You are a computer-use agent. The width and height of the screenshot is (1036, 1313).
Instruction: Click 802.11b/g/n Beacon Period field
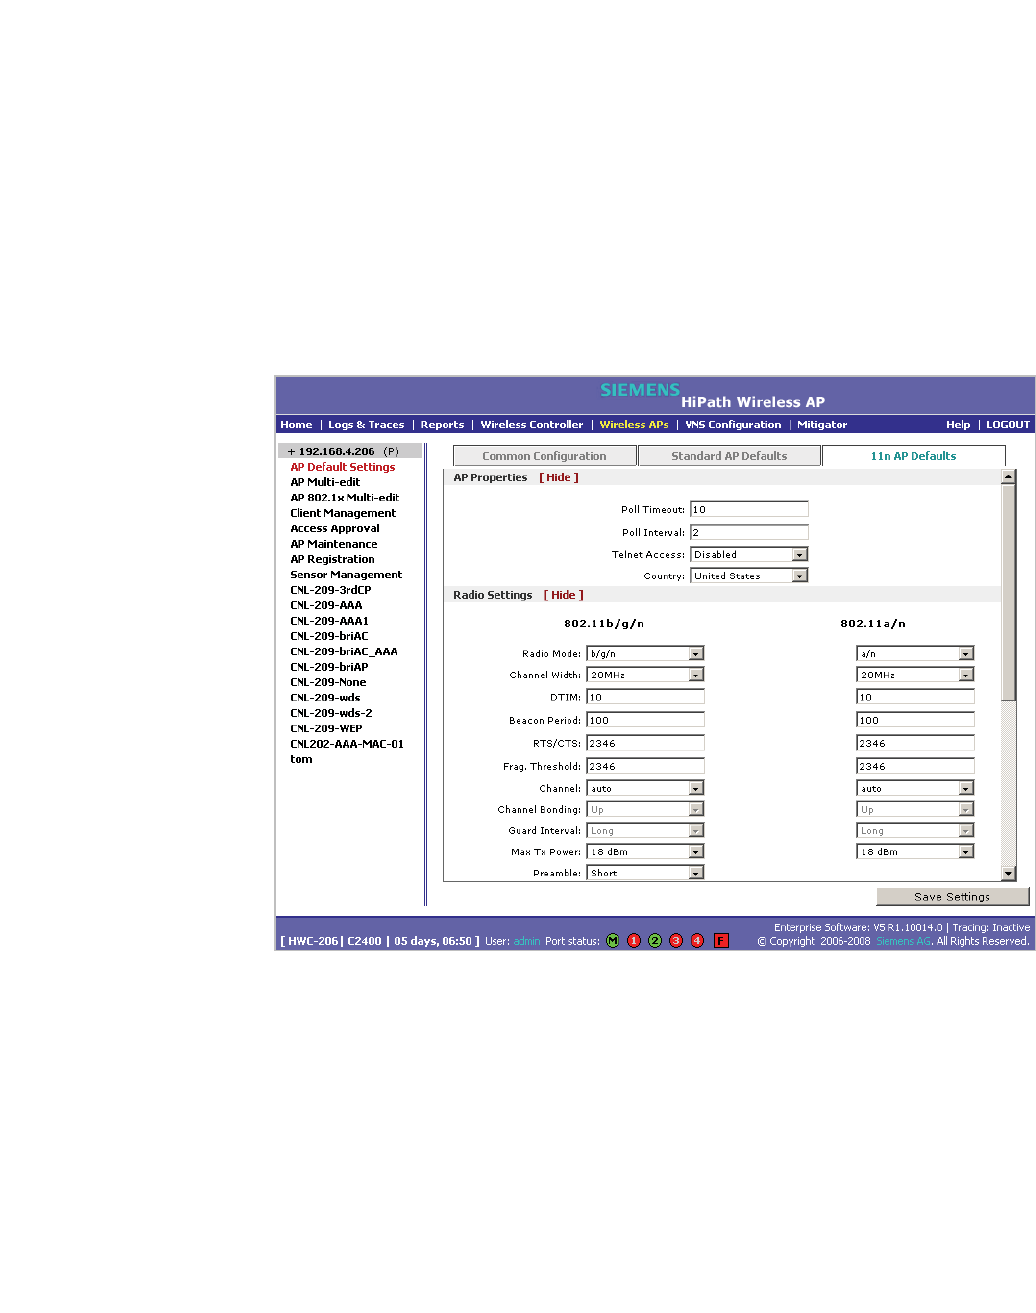[x=645, y=720]
